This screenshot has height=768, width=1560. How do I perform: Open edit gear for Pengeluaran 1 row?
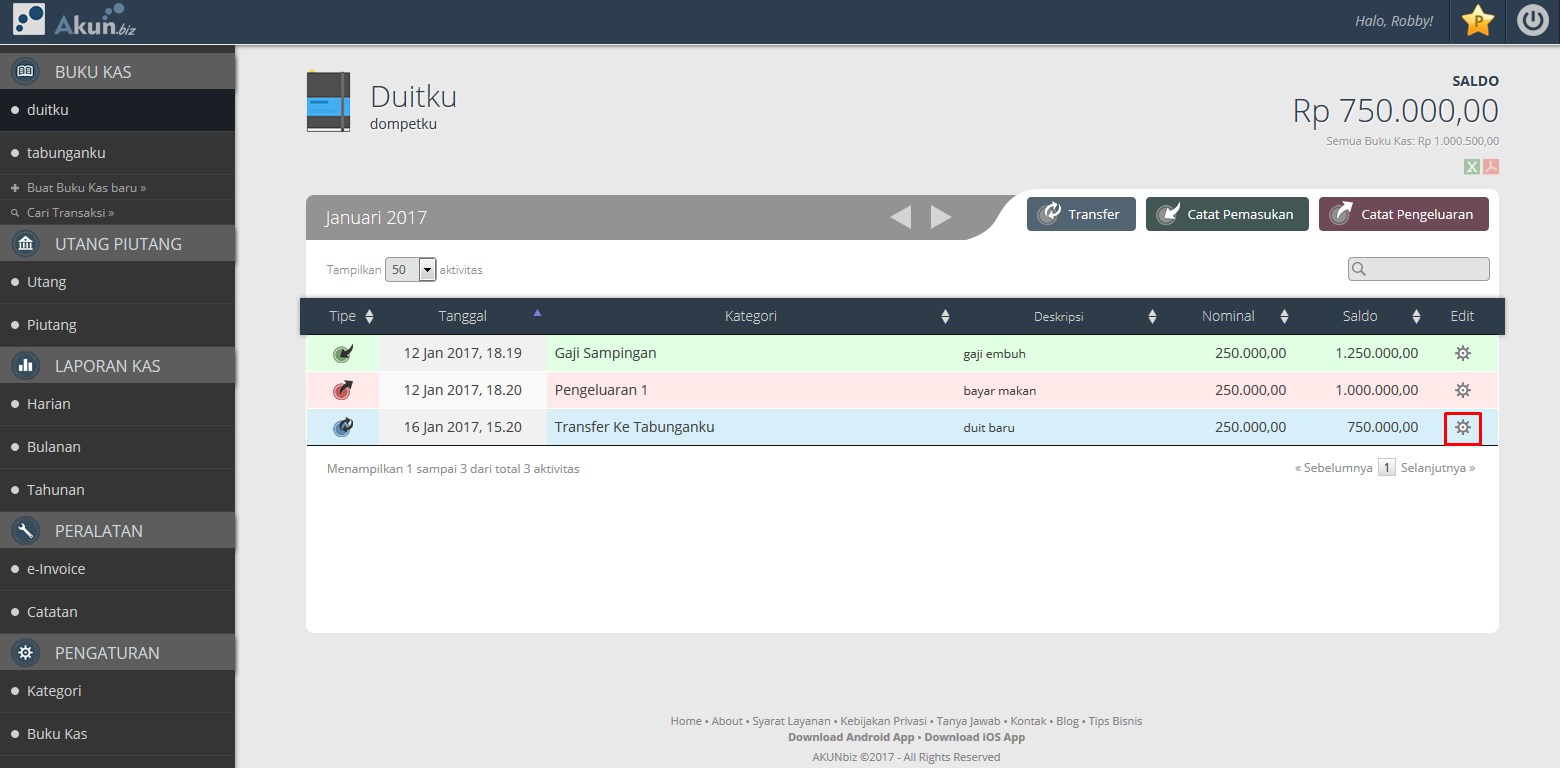pyautogui.click(x=1462, y=390)
